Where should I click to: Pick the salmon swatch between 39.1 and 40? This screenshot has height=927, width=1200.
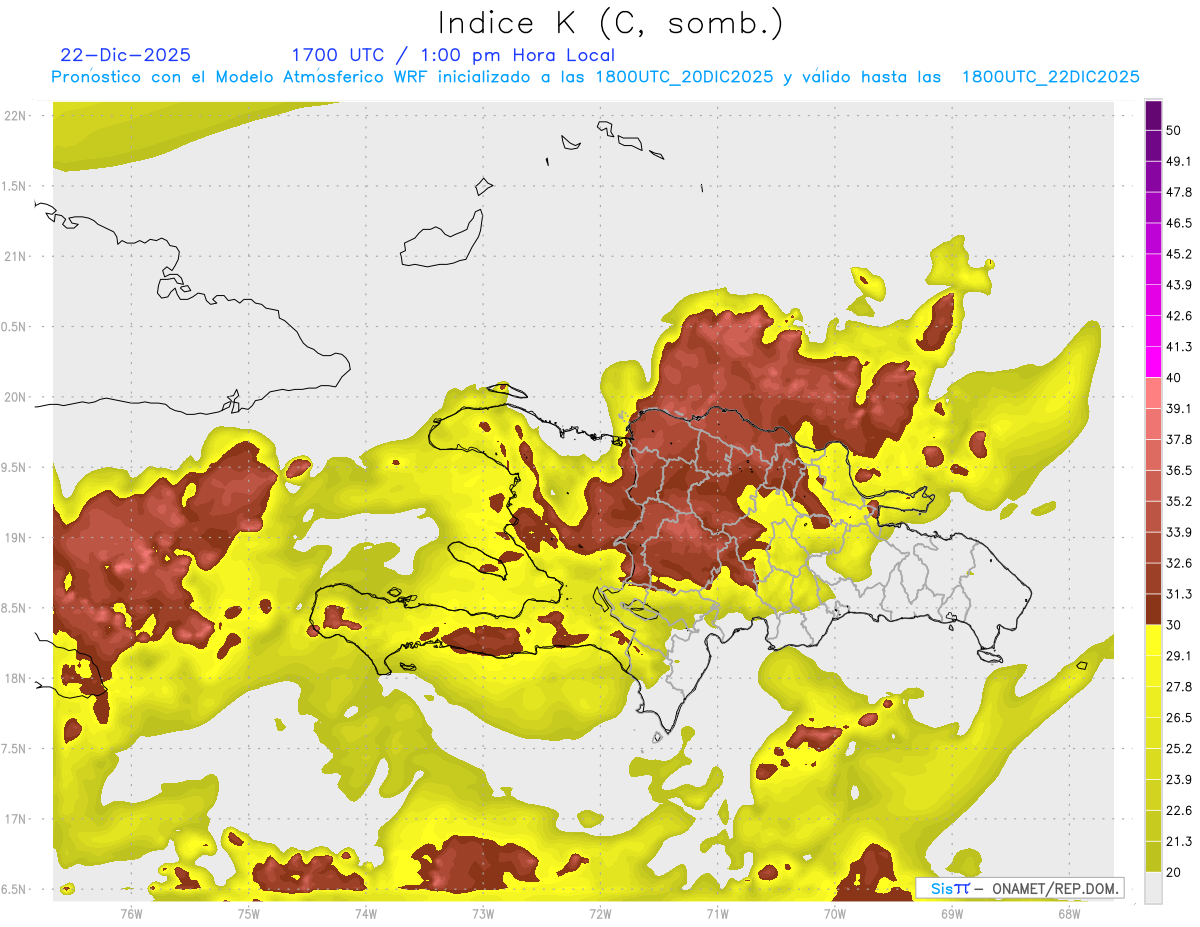click(1154, 393)
